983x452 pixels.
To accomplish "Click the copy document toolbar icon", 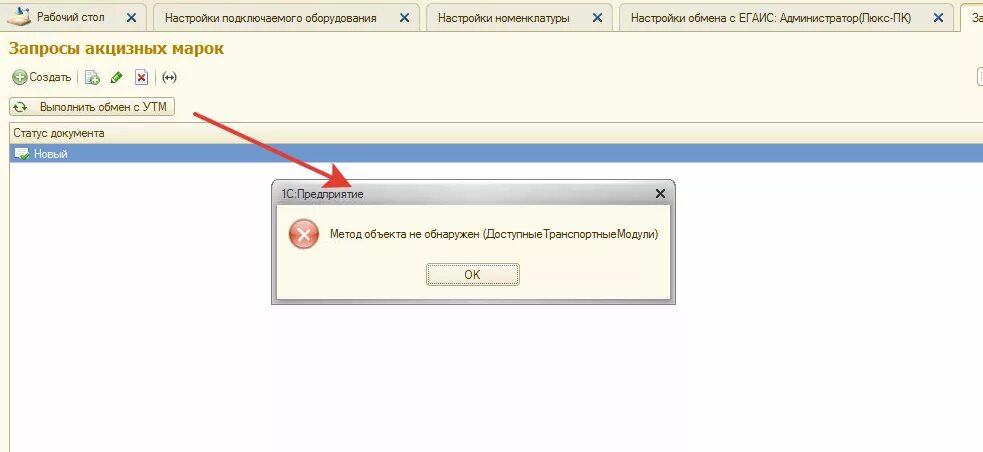I will (92, 78).
